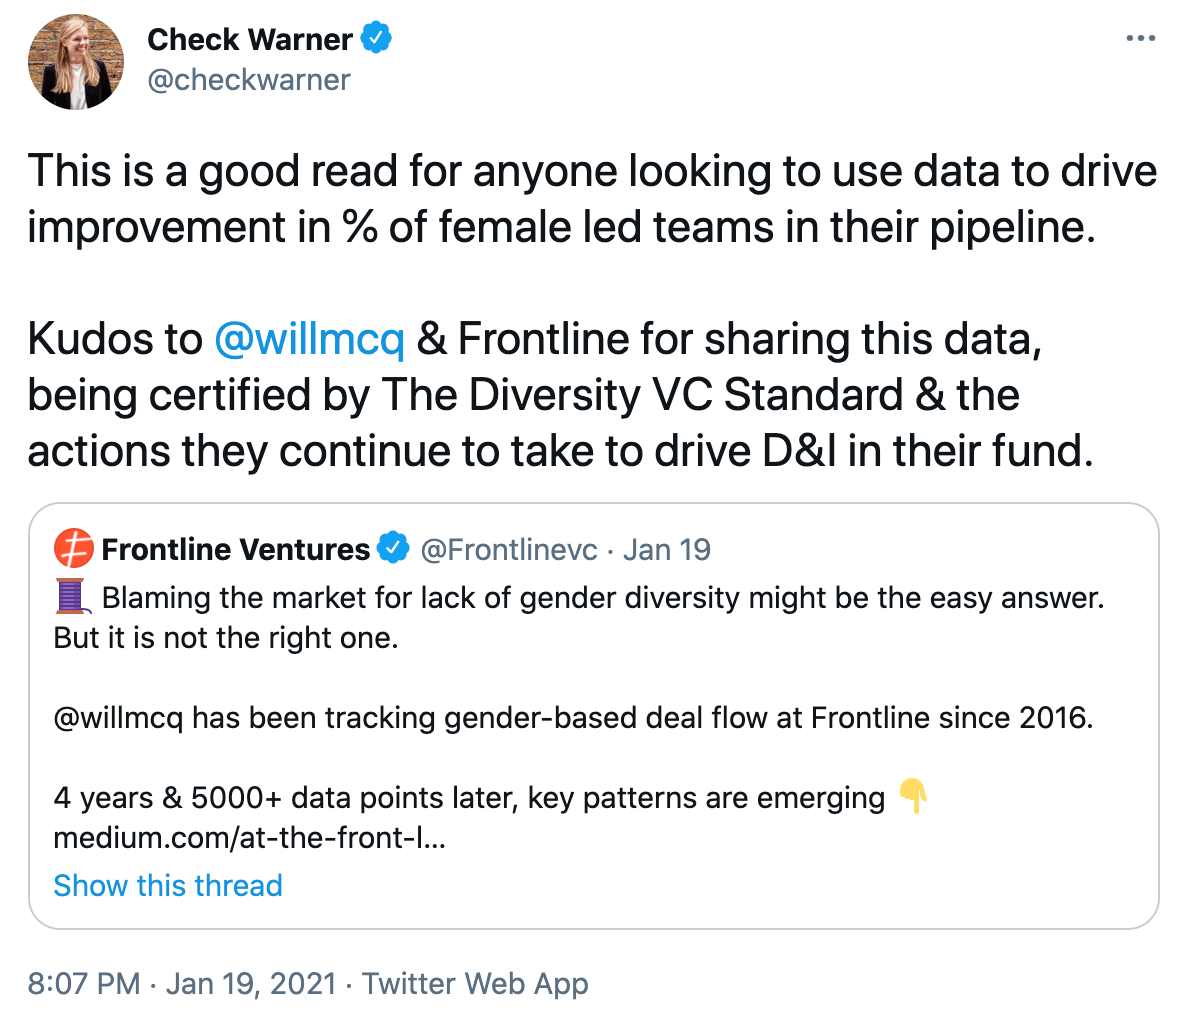Open Check Warner's profile picture

[76, 62]
